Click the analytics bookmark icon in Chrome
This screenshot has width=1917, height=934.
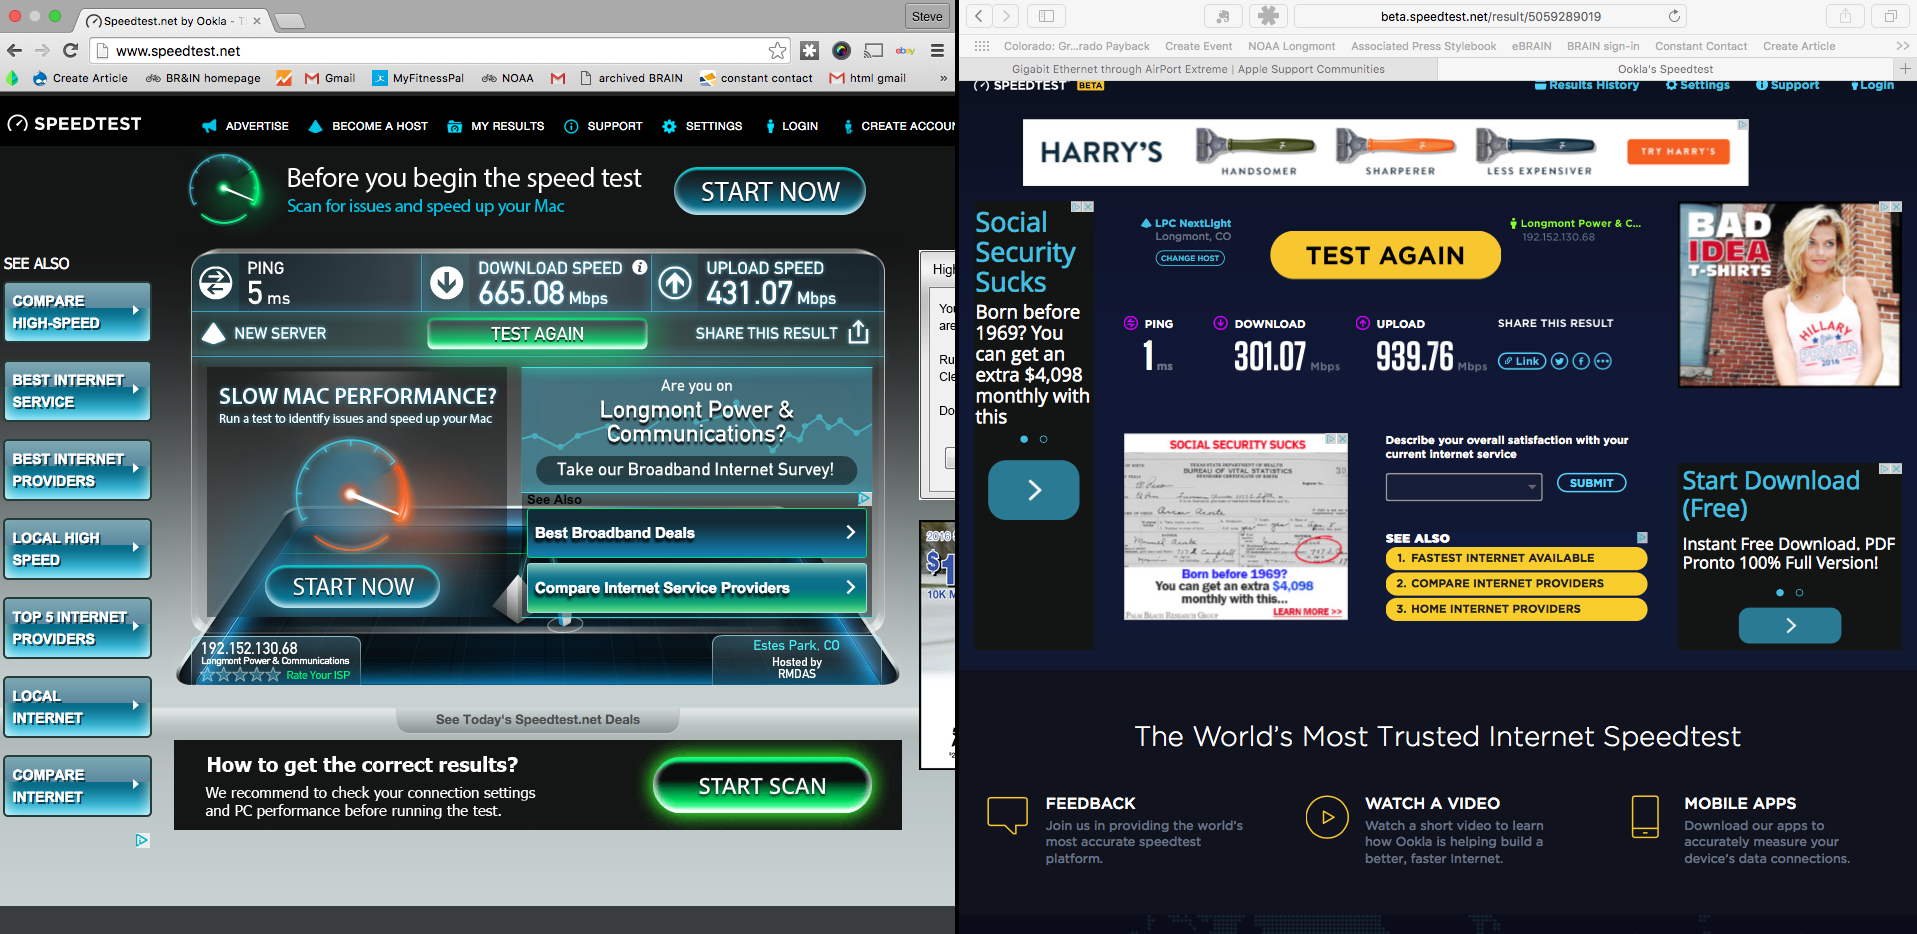point(284,78)
